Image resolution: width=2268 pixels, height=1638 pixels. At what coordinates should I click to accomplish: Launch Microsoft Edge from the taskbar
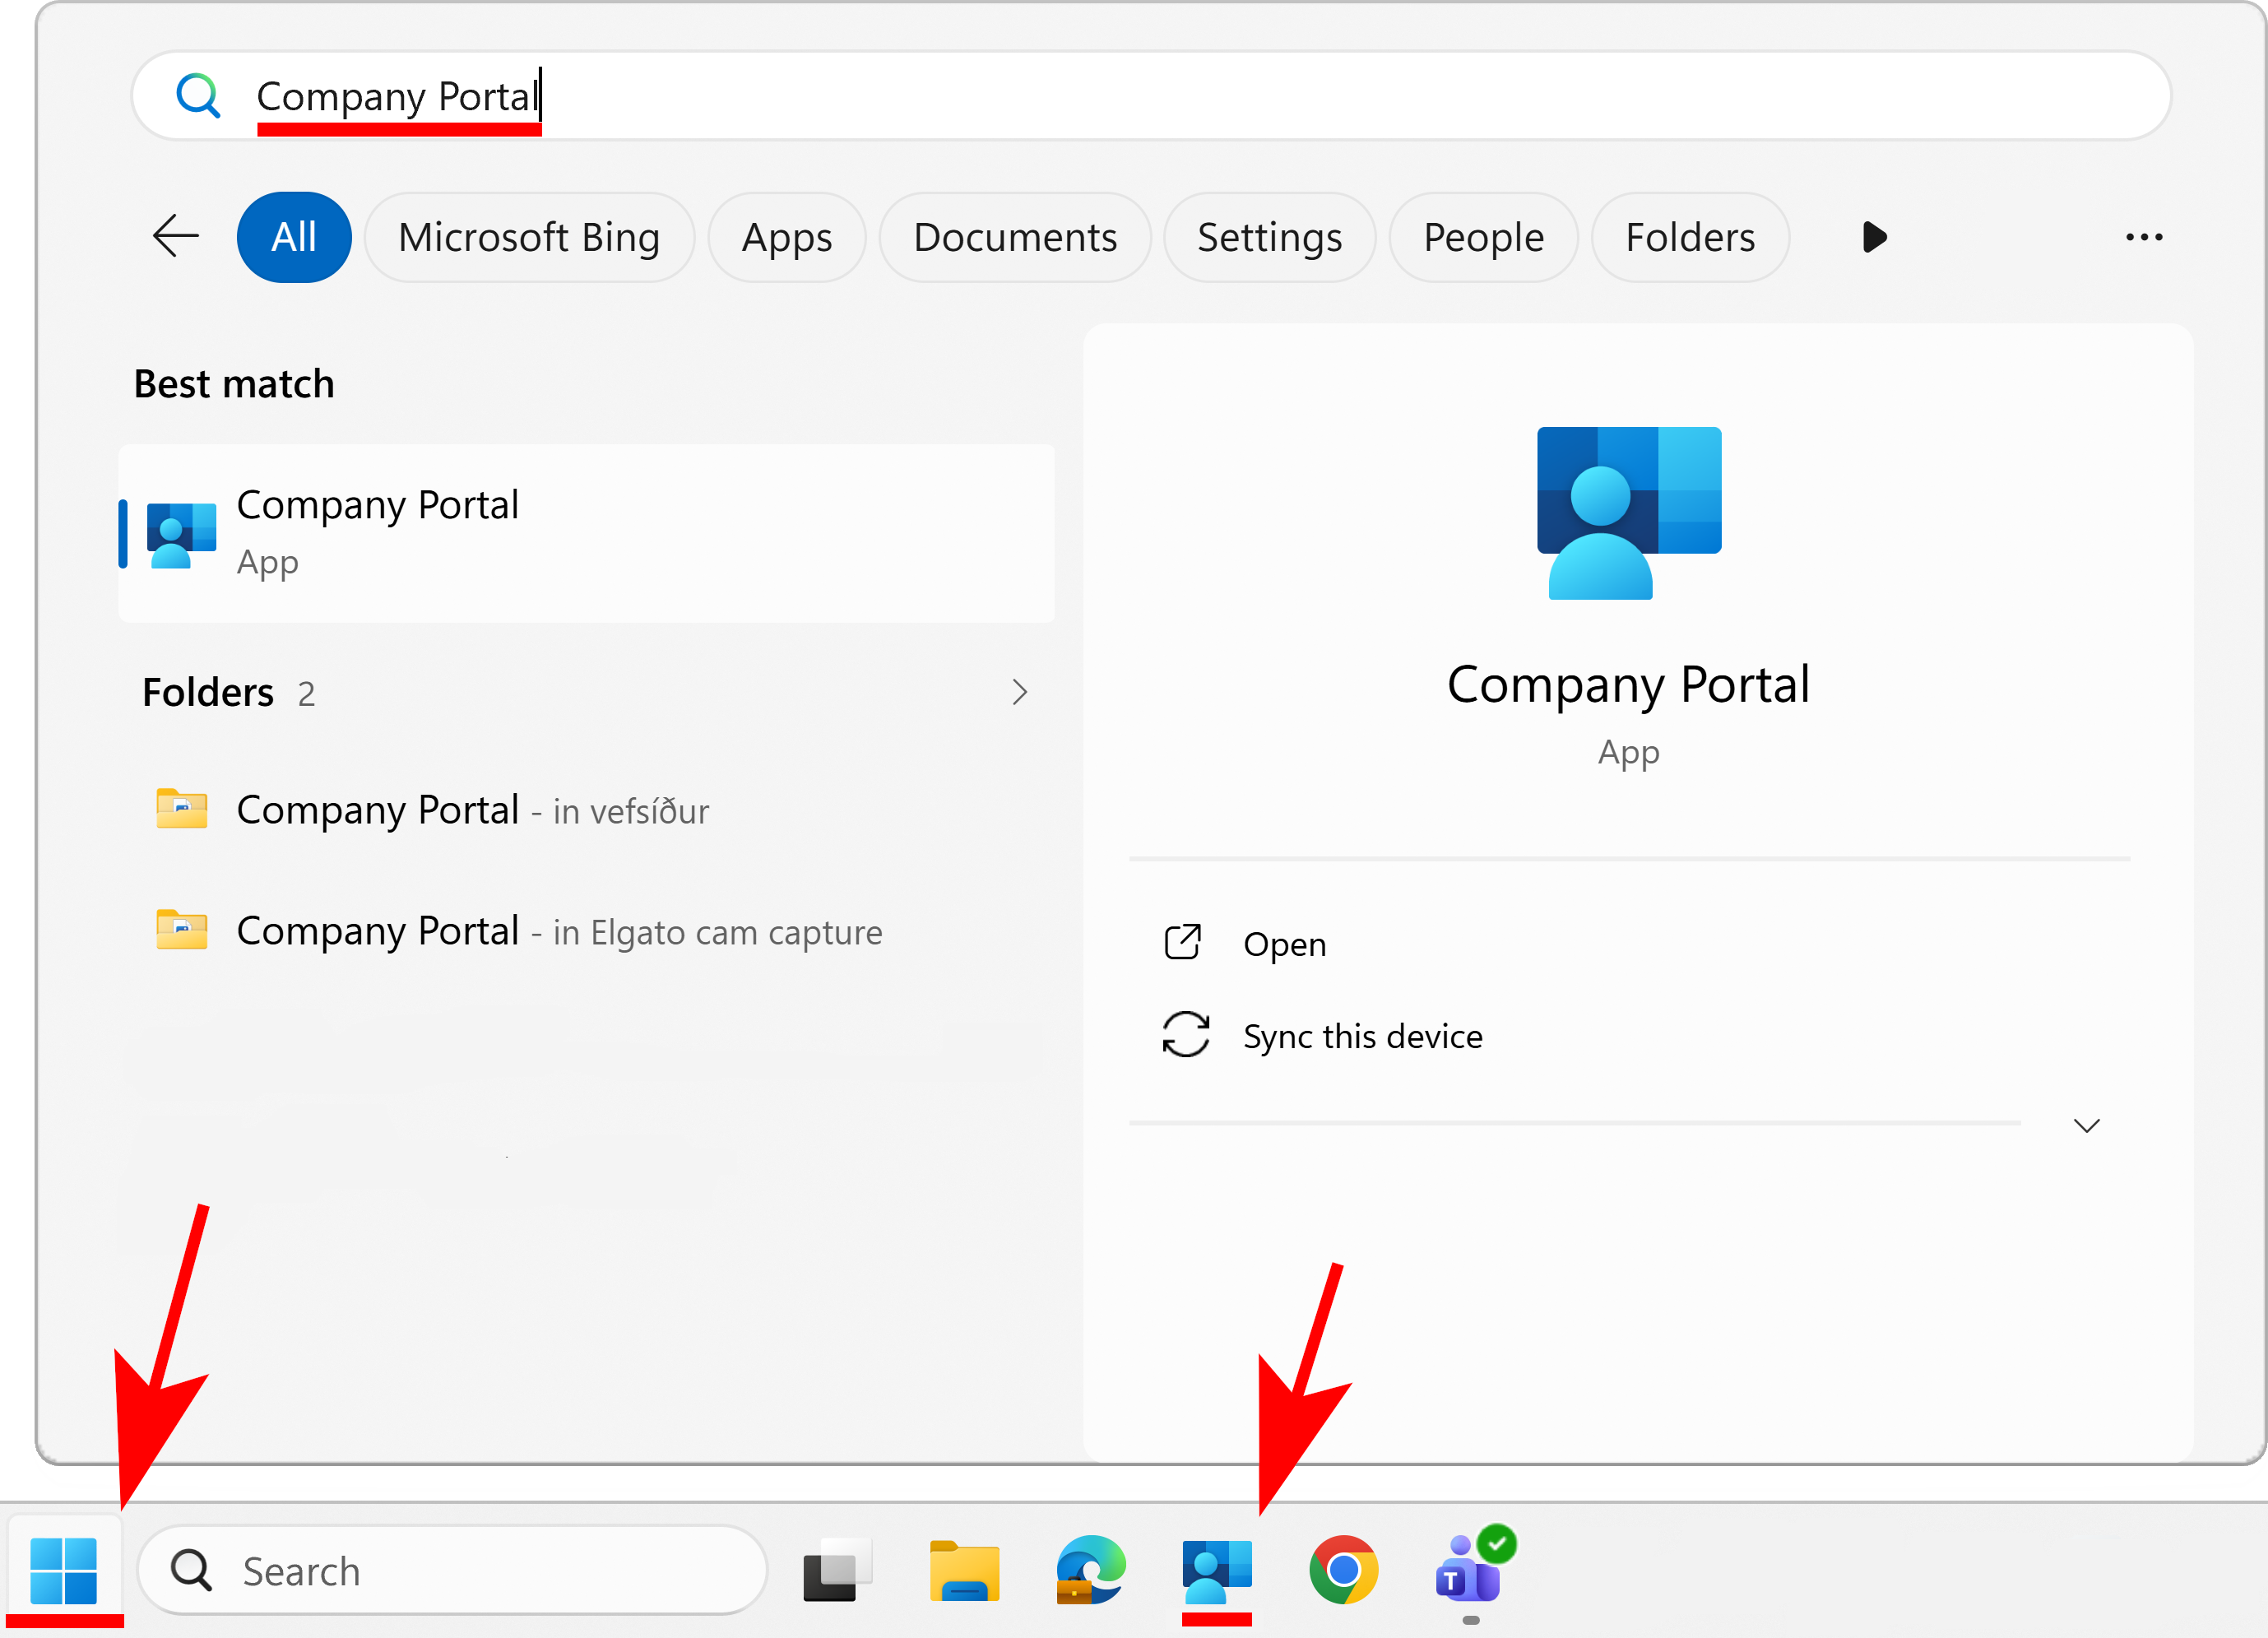1090,1570
